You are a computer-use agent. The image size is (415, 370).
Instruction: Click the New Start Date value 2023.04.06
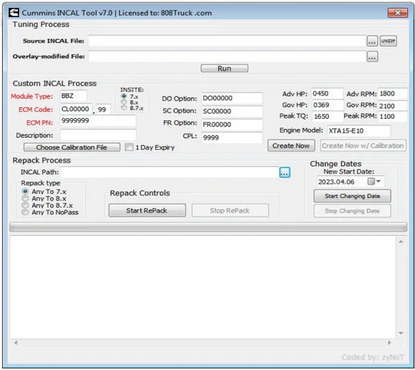[x=336, y=182]
